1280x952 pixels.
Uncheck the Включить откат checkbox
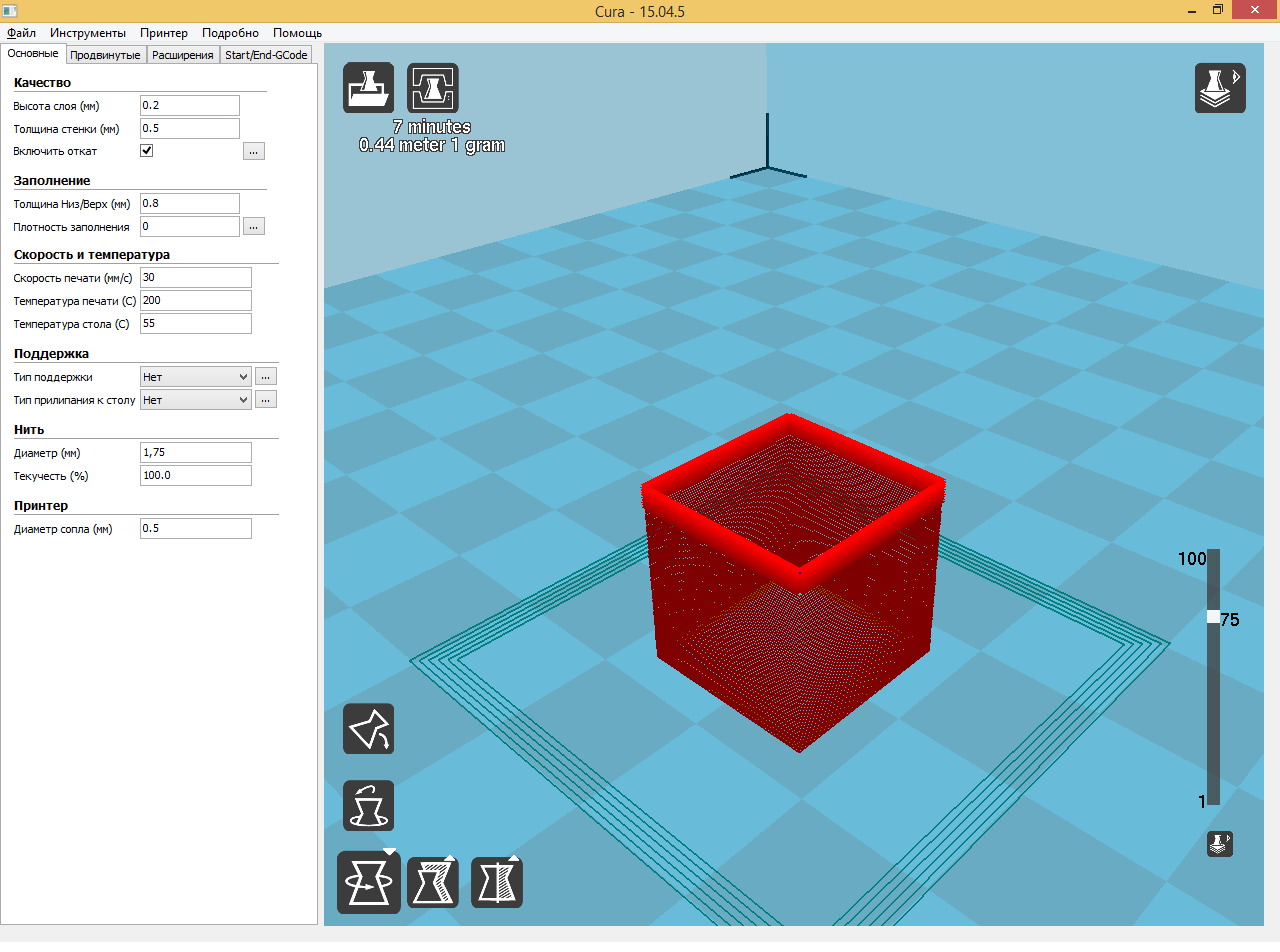coord(146,151)
